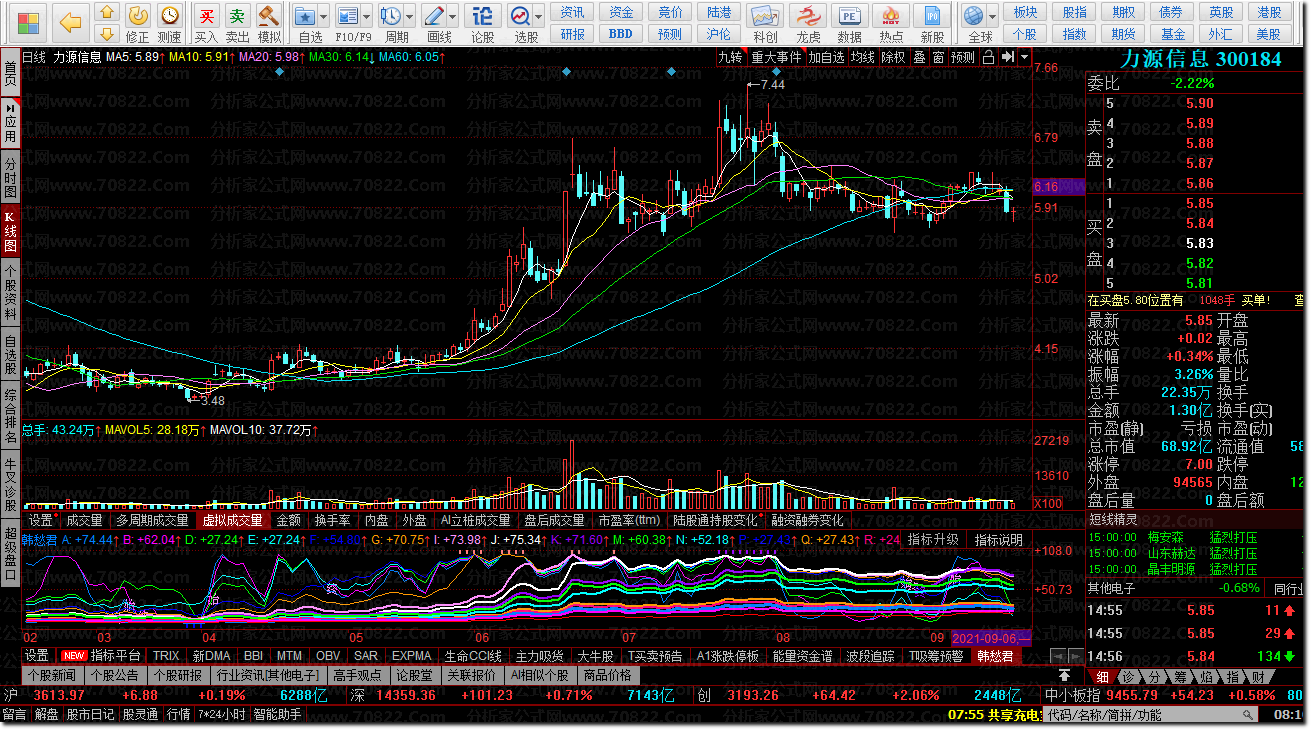Image resolution: width=1312 pixels, height=730 pixels.
Task: Click the 板块 sector button
Action: pos(1025,12)
